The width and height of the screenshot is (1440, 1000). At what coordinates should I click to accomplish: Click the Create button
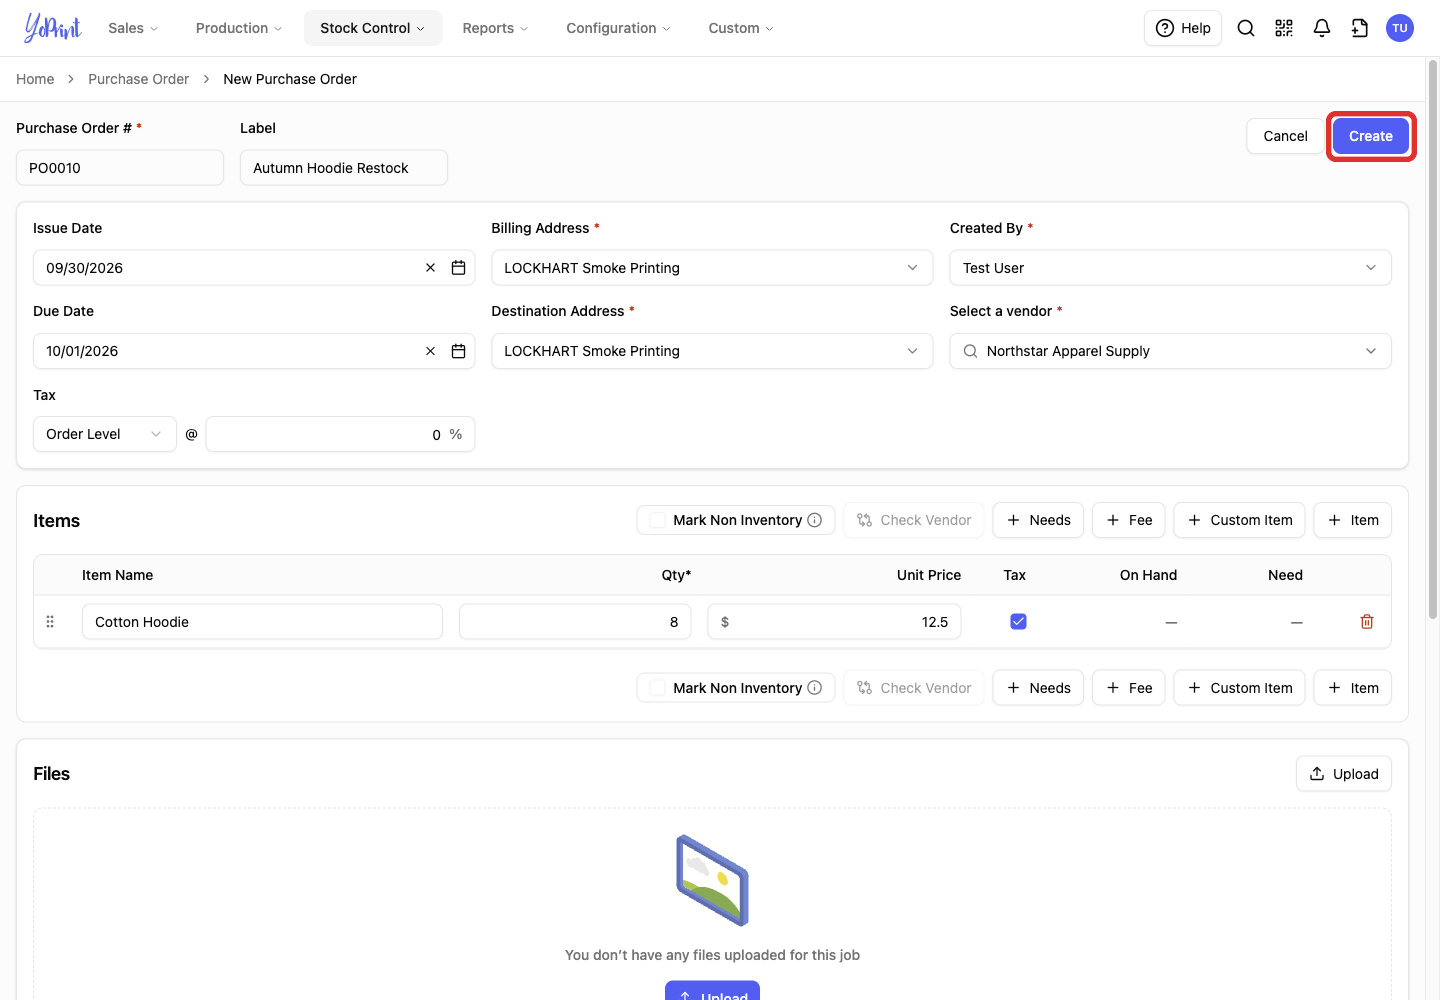tap(1370, 136)
